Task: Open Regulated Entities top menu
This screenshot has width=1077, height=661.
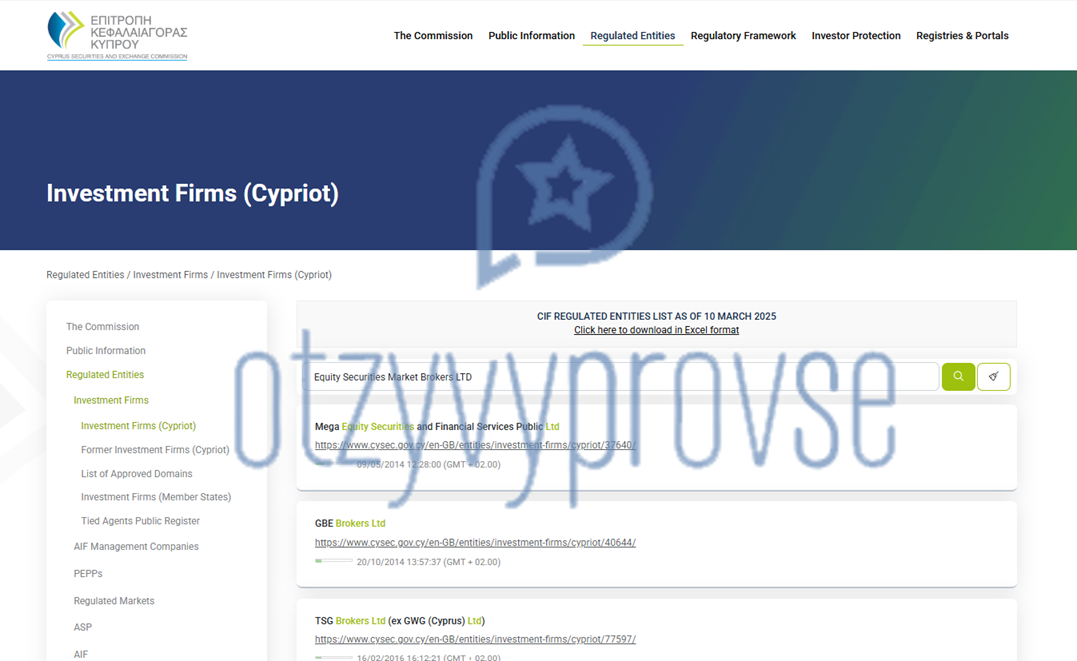Action: 633,36
